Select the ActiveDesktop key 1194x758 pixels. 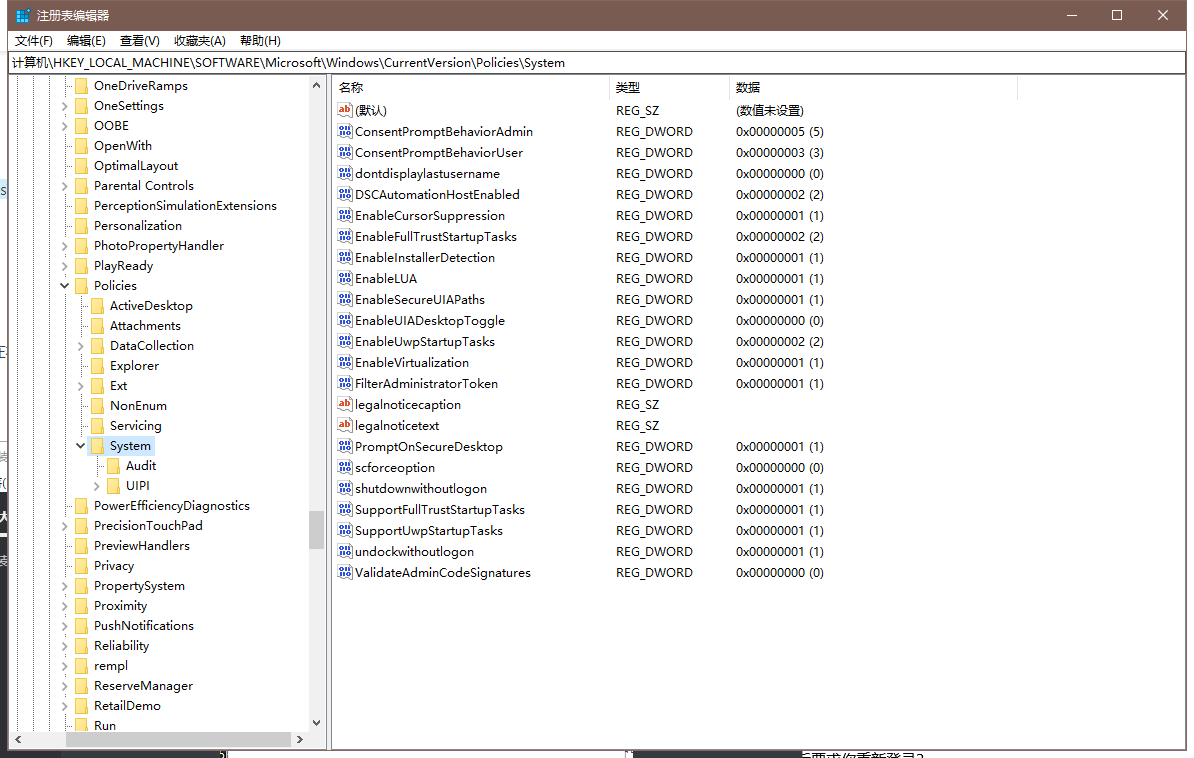151,305
